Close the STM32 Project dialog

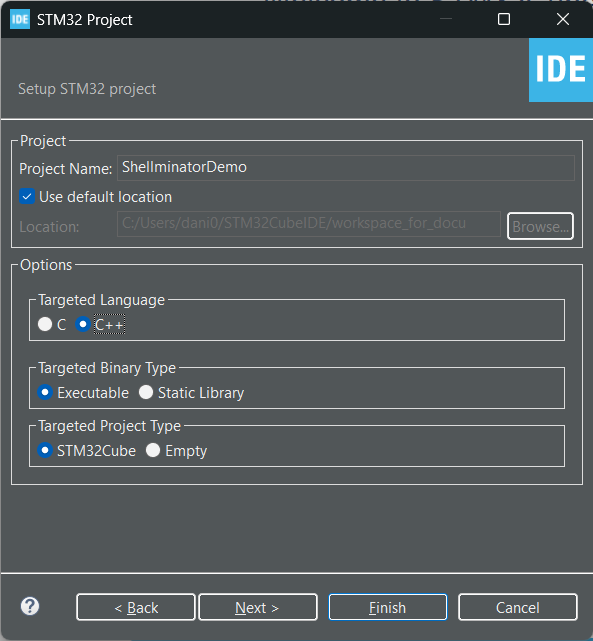pyautogui.click(x=563, y=19)
